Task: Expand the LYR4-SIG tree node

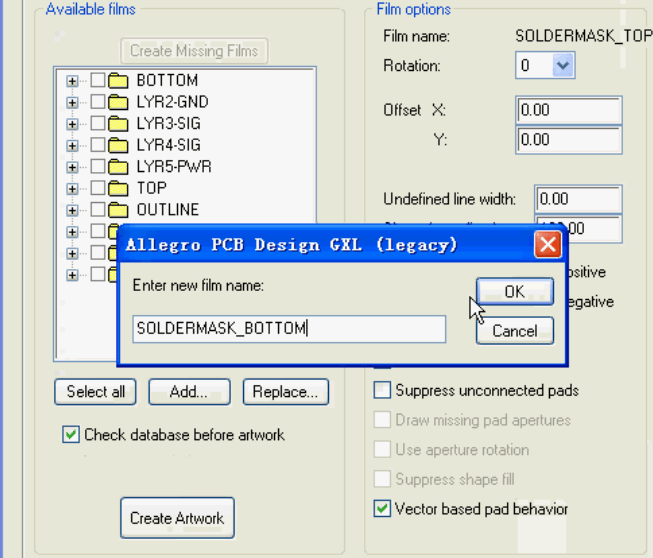Action: pyautogui.click(x=72, y=146)
